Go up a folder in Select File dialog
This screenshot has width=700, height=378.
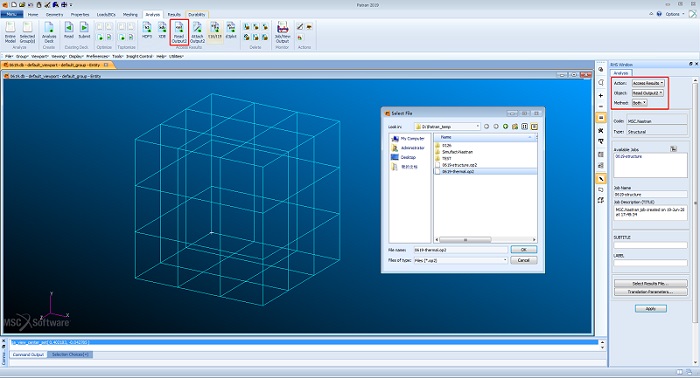(x=505, y=127)
